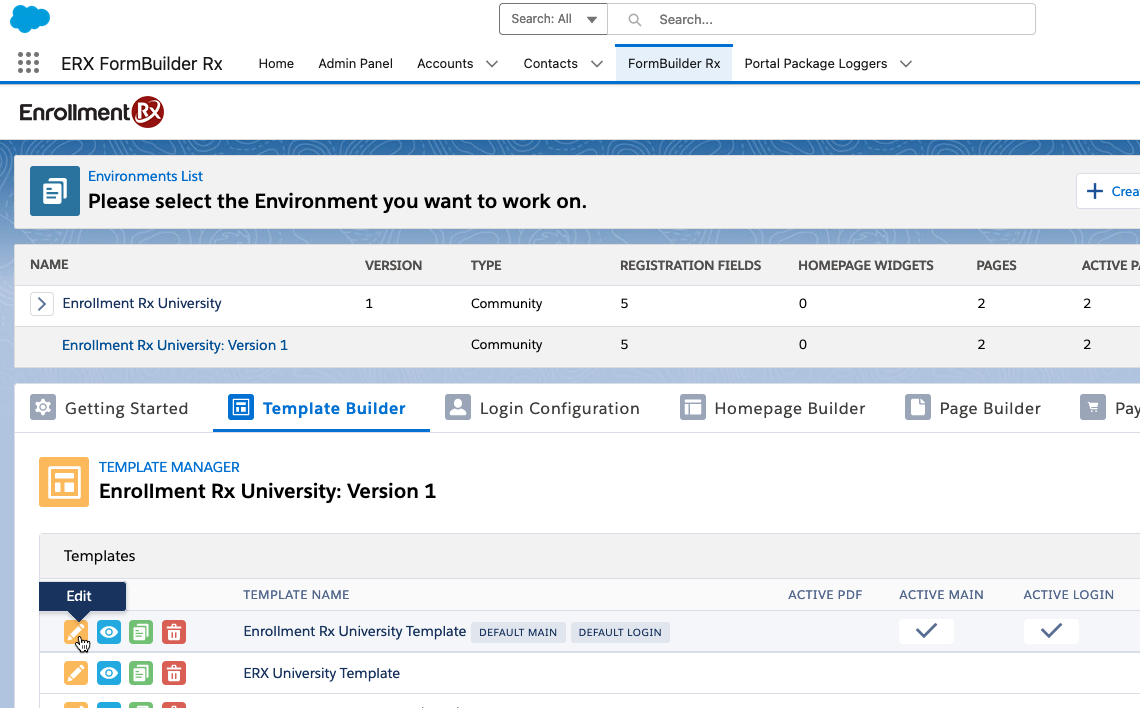1140x708 pixels.
Task: Click the magnifier icon in search bar
Action: (635, 20)
